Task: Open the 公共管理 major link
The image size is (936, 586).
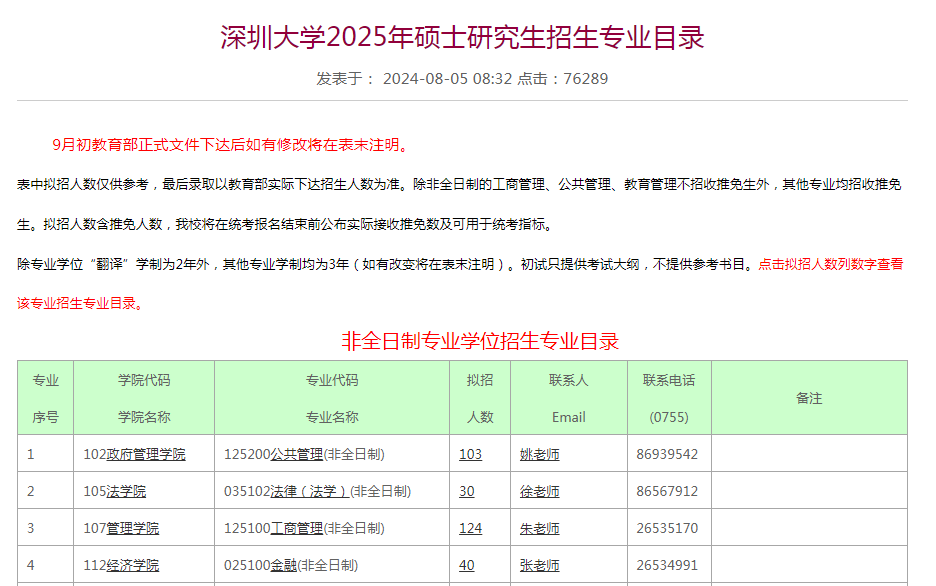Action: [297, 454]
